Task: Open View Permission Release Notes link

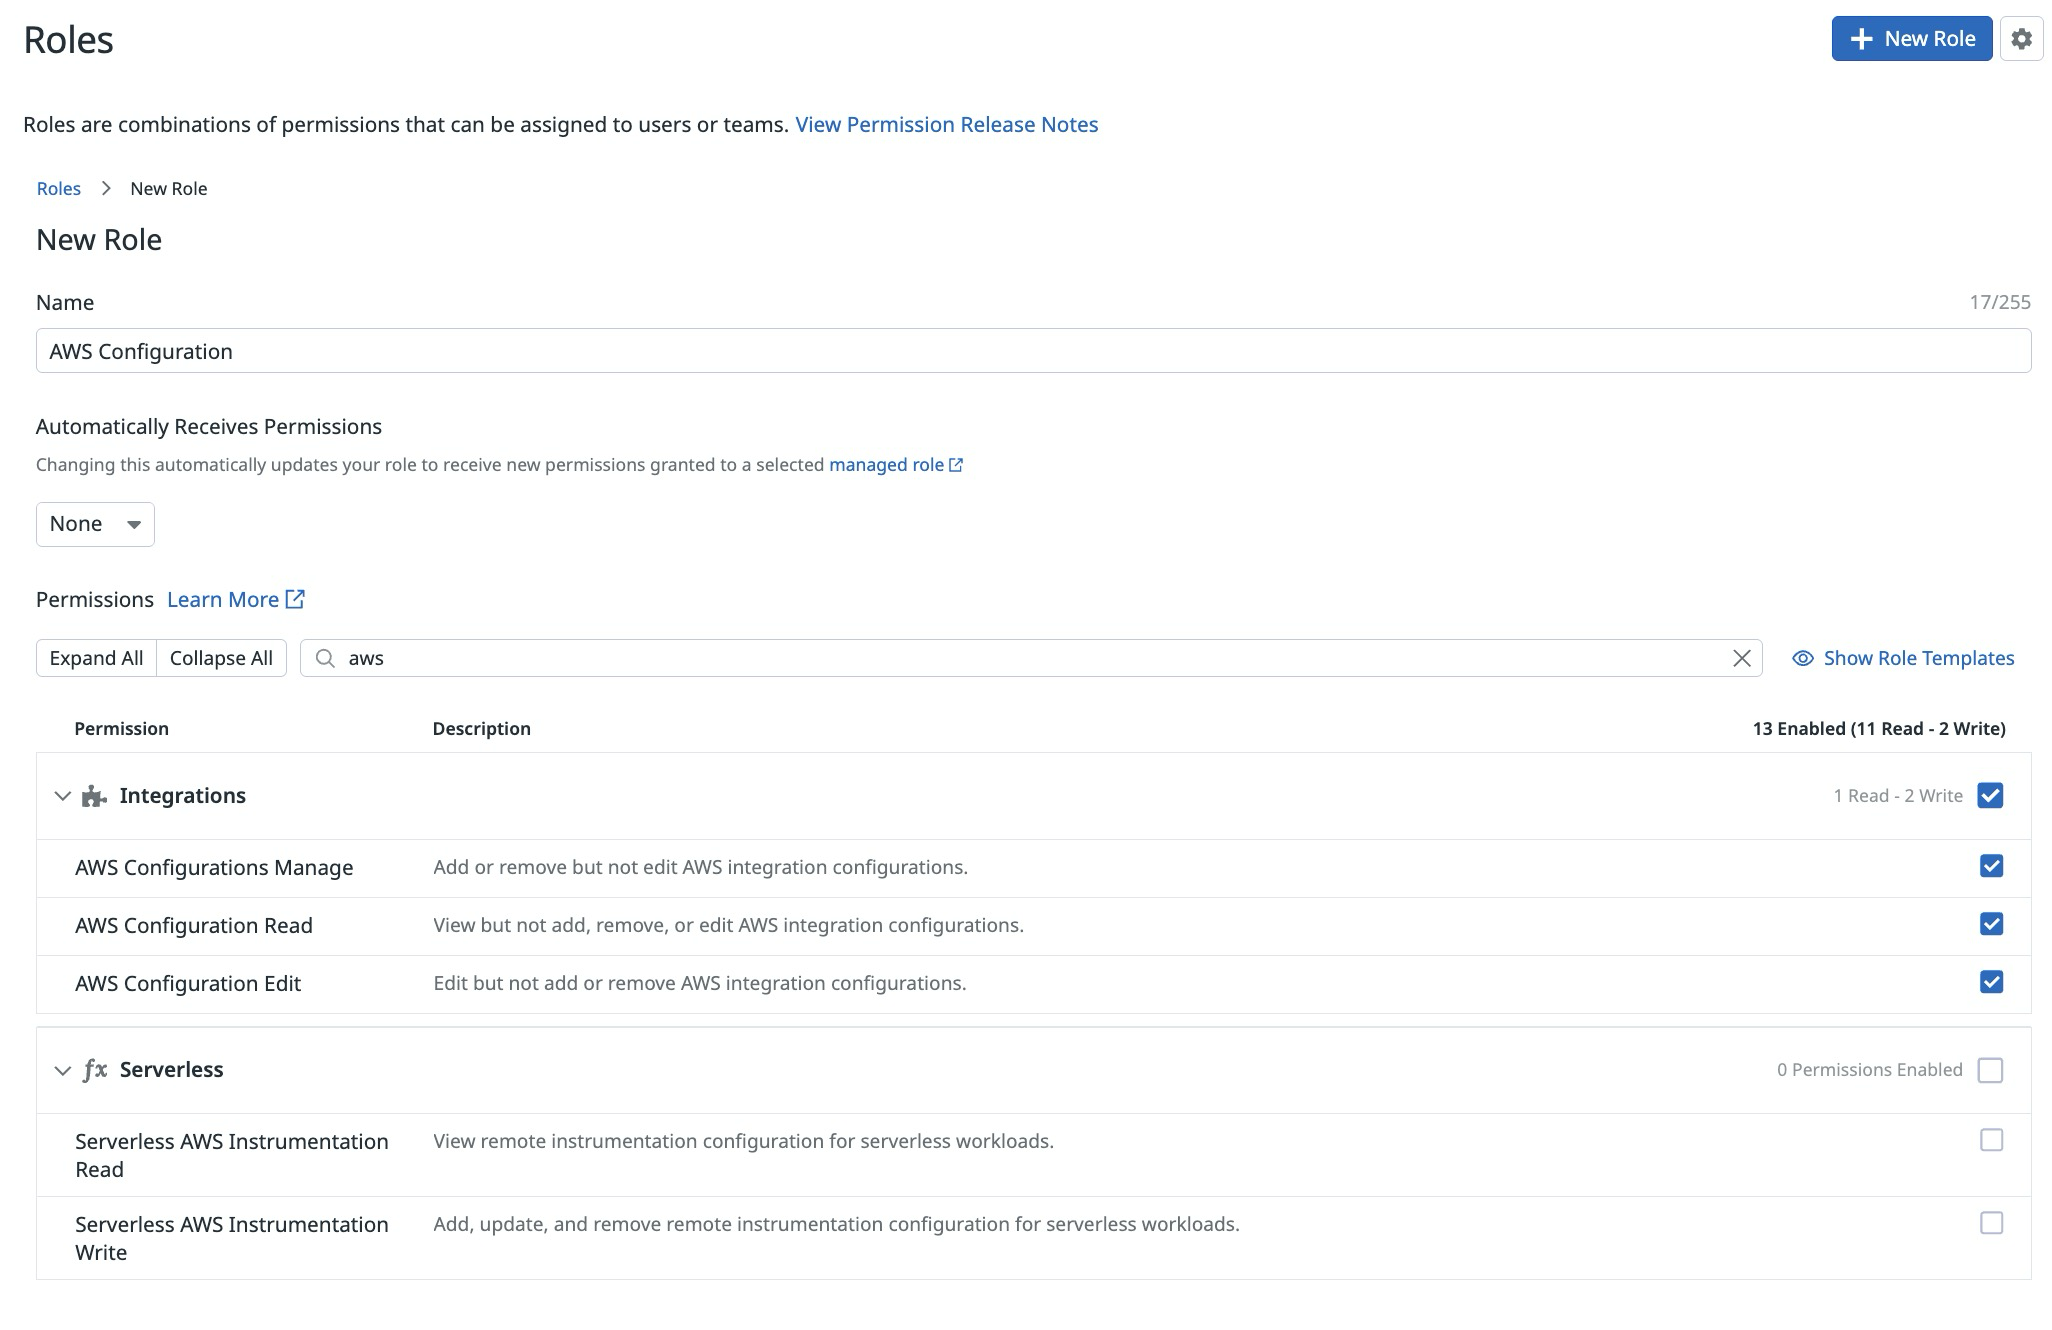Action: [x=946, y=124]
